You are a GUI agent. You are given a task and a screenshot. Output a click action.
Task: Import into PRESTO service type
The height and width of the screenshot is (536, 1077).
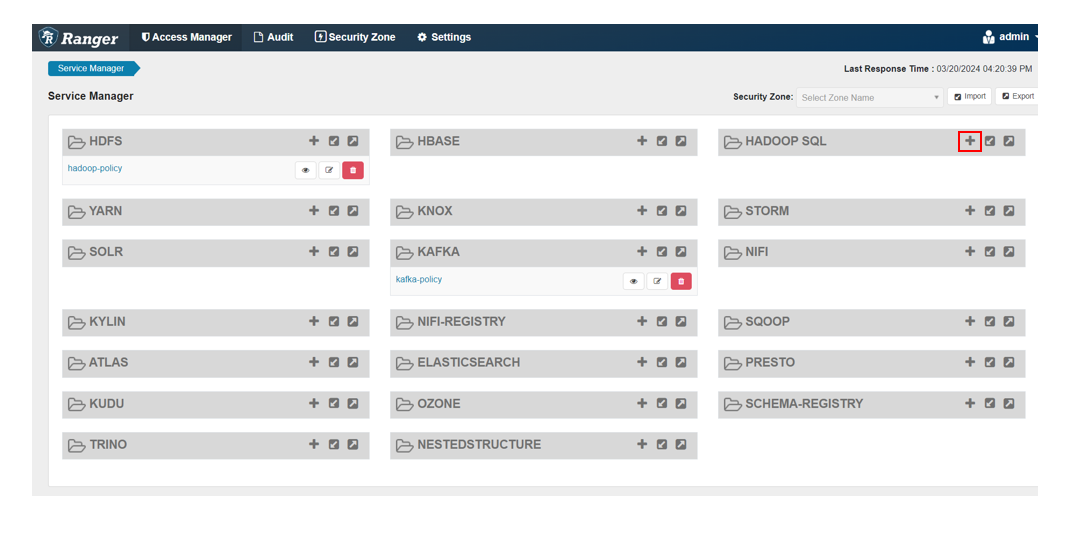click(x=990, y=362)
